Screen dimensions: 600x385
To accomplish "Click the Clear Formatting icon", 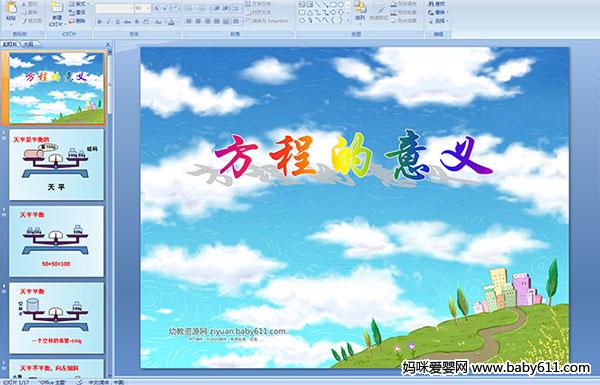I will click(176, 8).
